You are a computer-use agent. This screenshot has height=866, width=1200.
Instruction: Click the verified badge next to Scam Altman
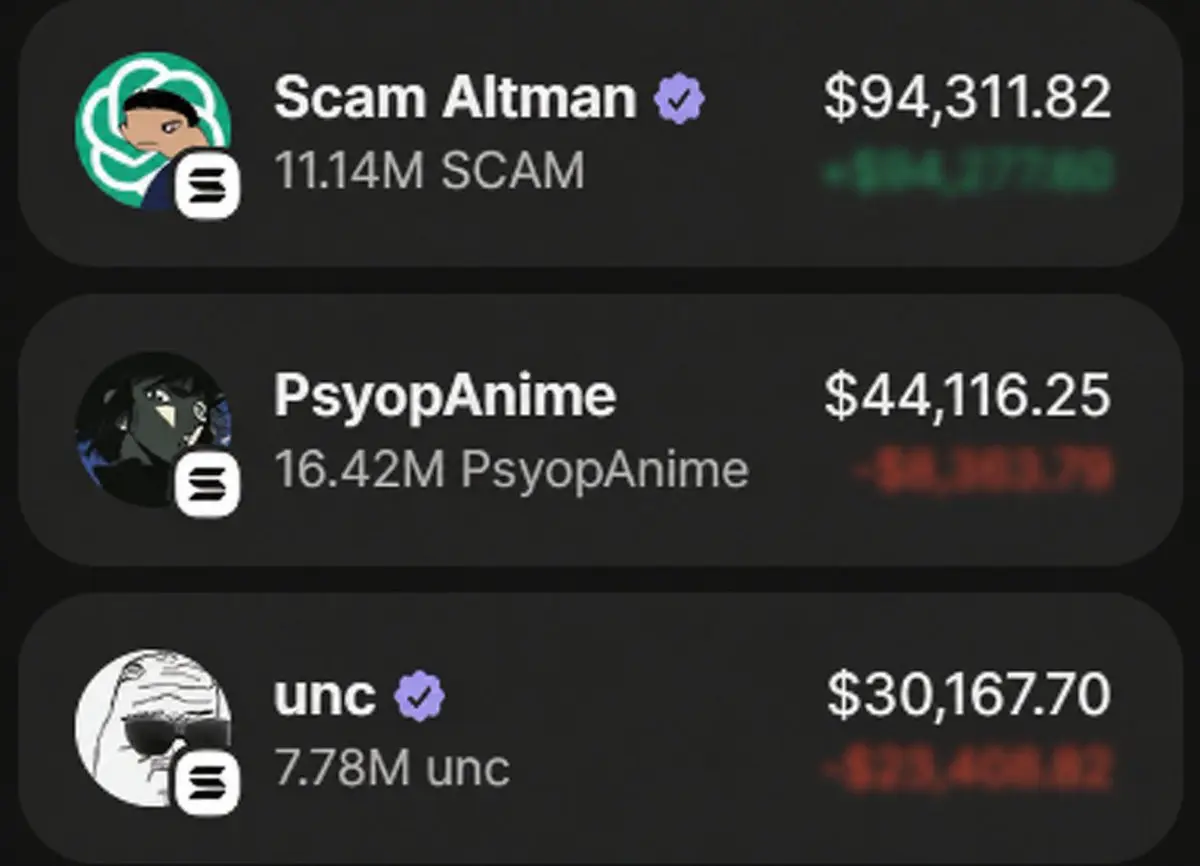click(680, 98)
